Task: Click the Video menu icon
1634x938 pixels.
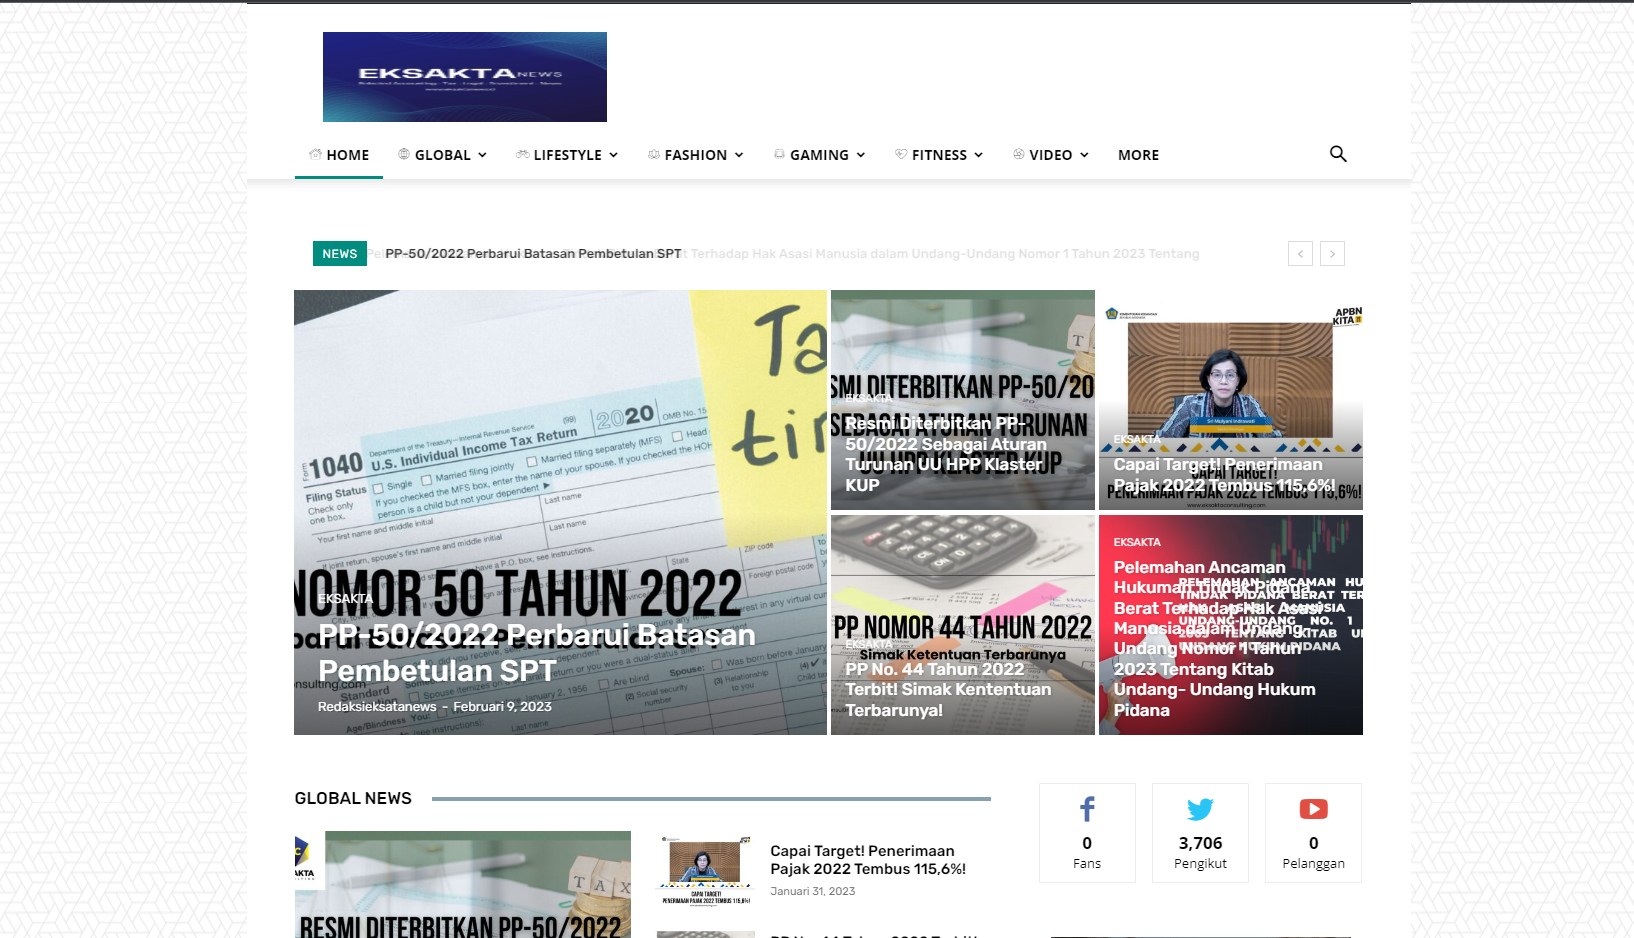Action: (x=1019, y=154)
